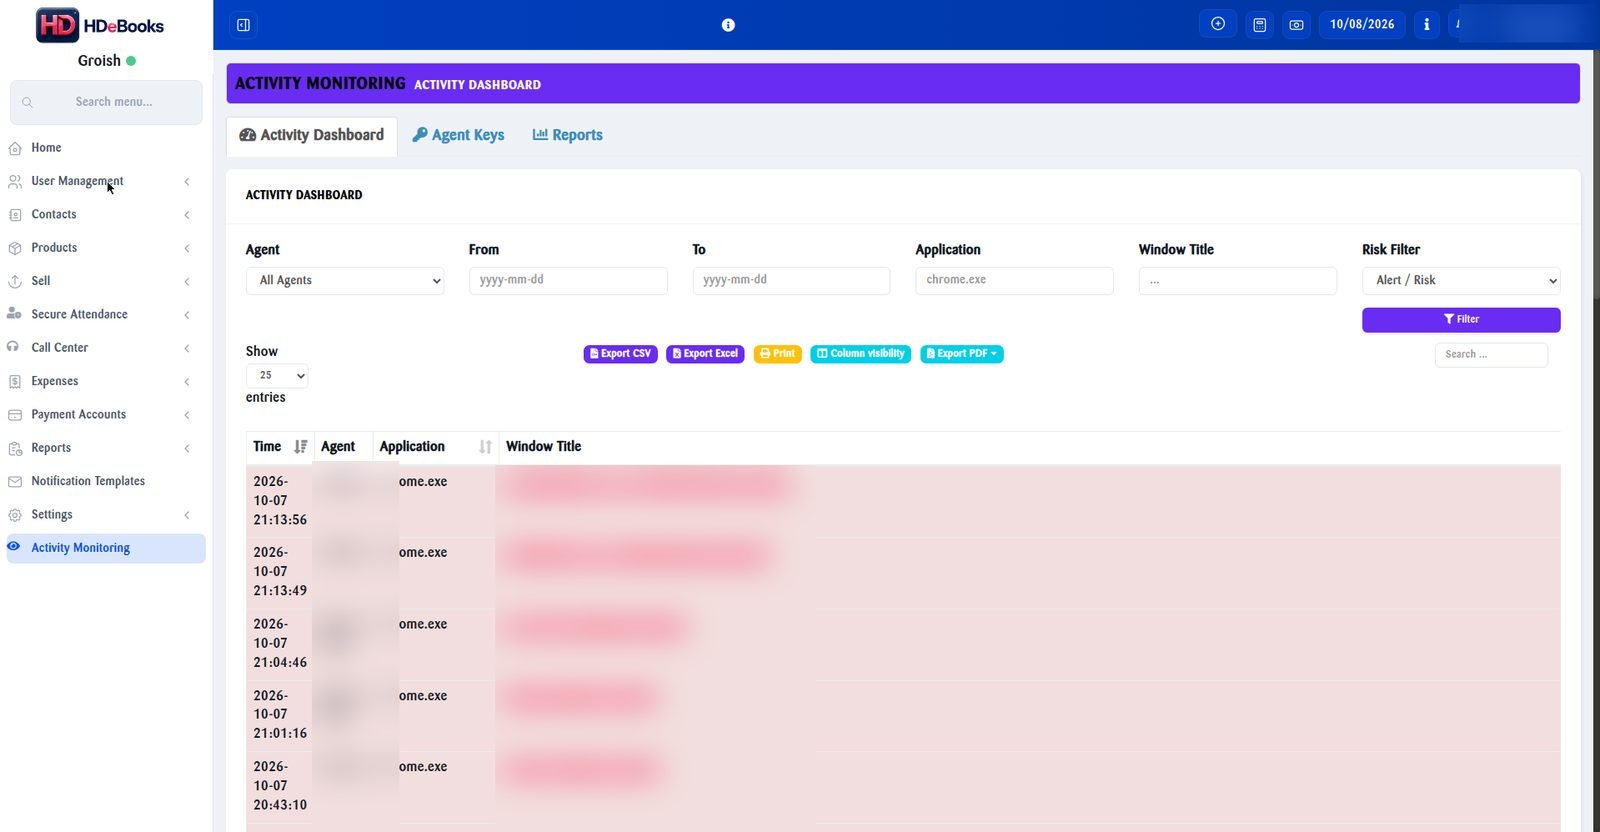Expand the sidebar Reports menu chevron
This screenshot has height=832, width=1600.
(x=187, y=448)
